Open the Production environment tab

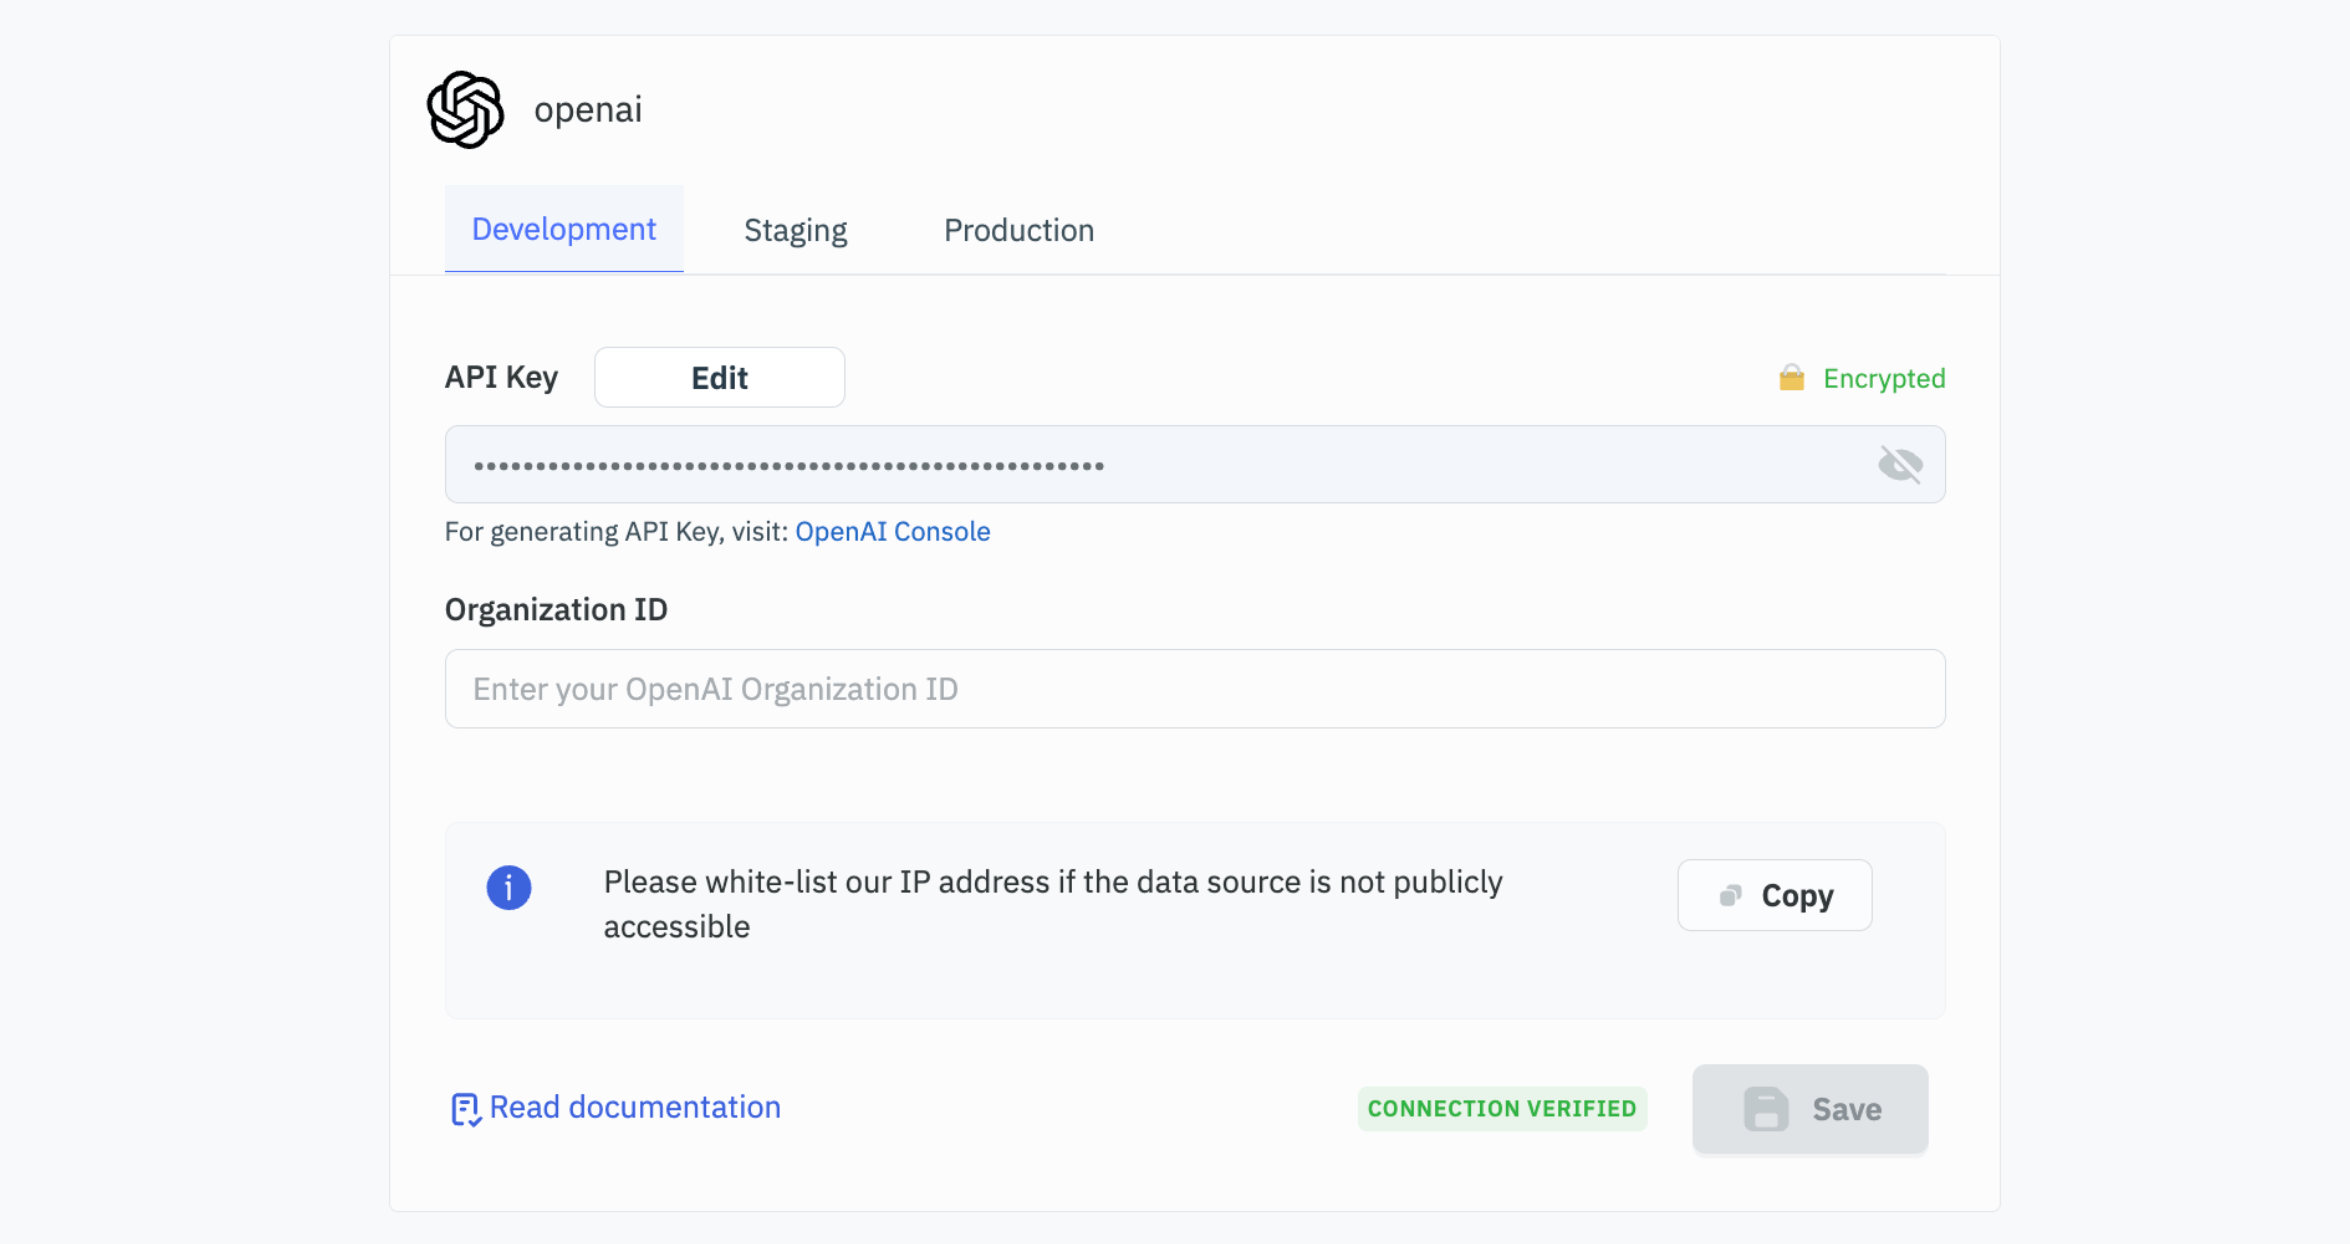pos(1018,229)
